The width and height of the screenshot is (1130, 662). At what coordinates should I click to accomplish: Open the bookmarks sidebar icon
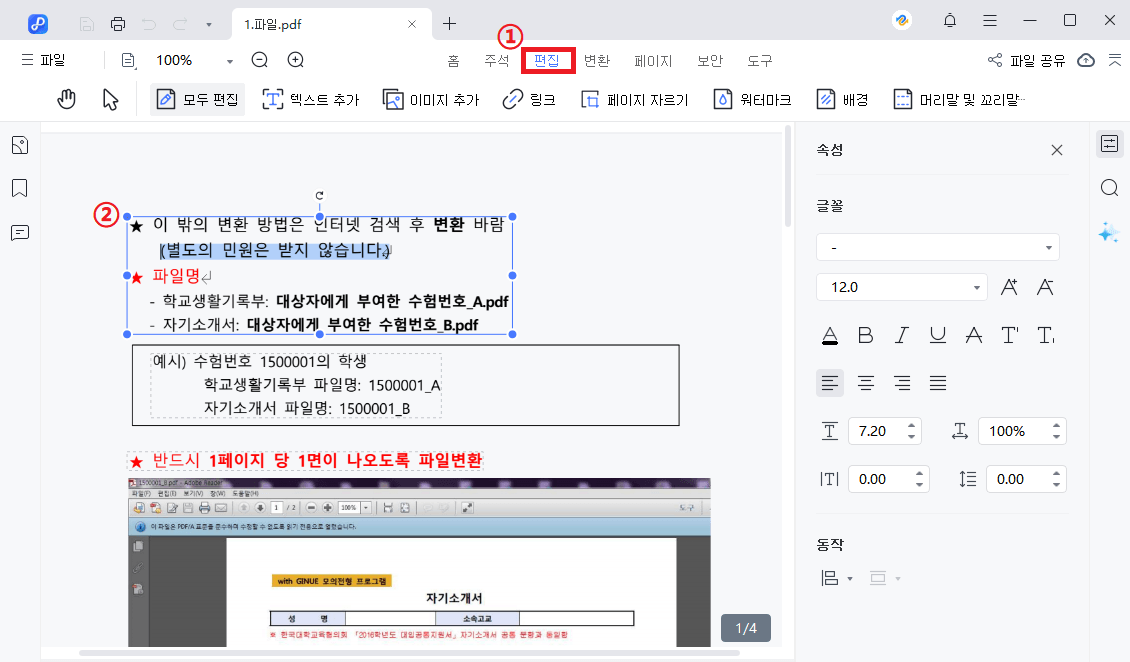click(20, 188)
